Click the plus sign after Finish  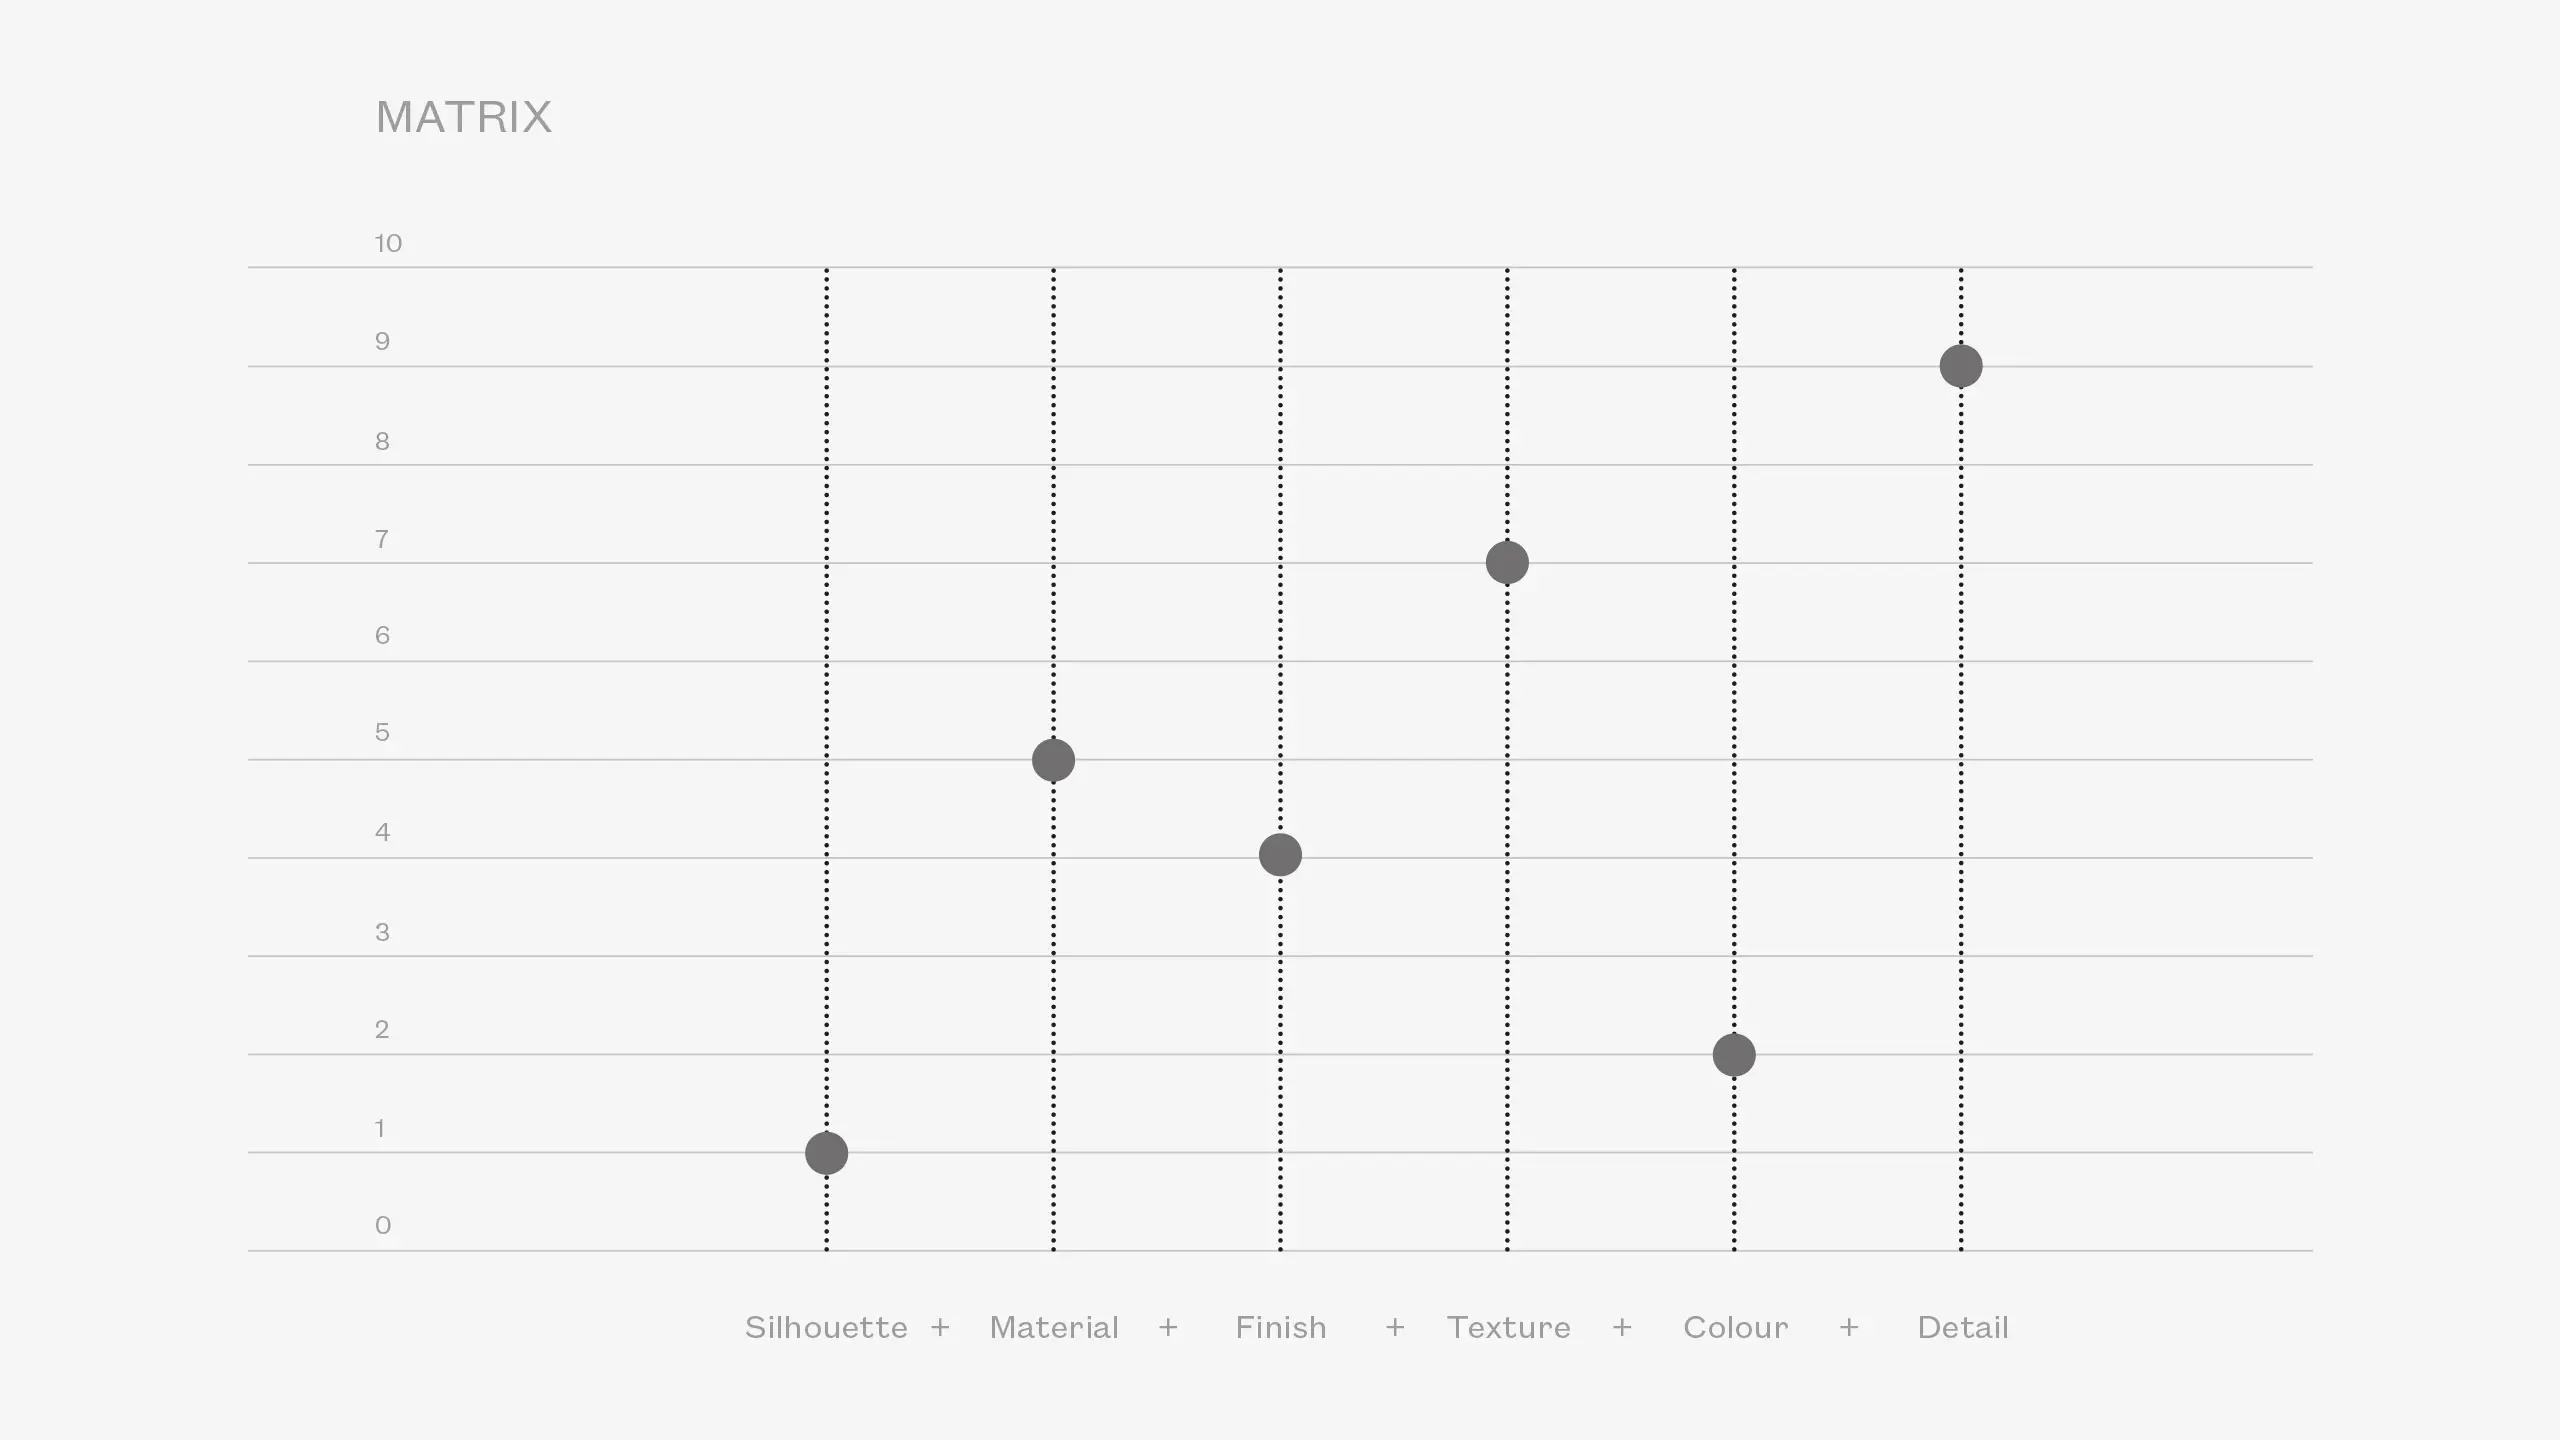point(1395,1327)
